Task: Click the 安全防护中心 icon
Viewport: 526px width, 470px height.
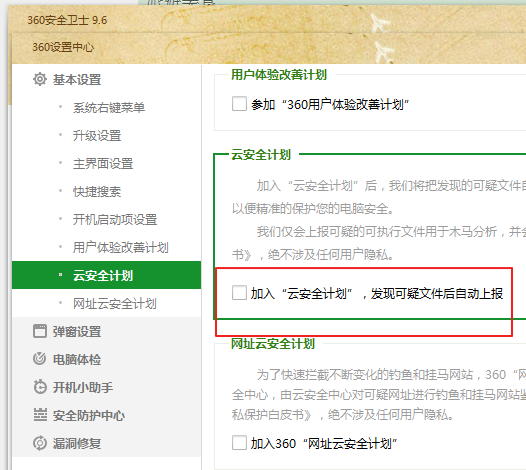Action: [40, 415]
